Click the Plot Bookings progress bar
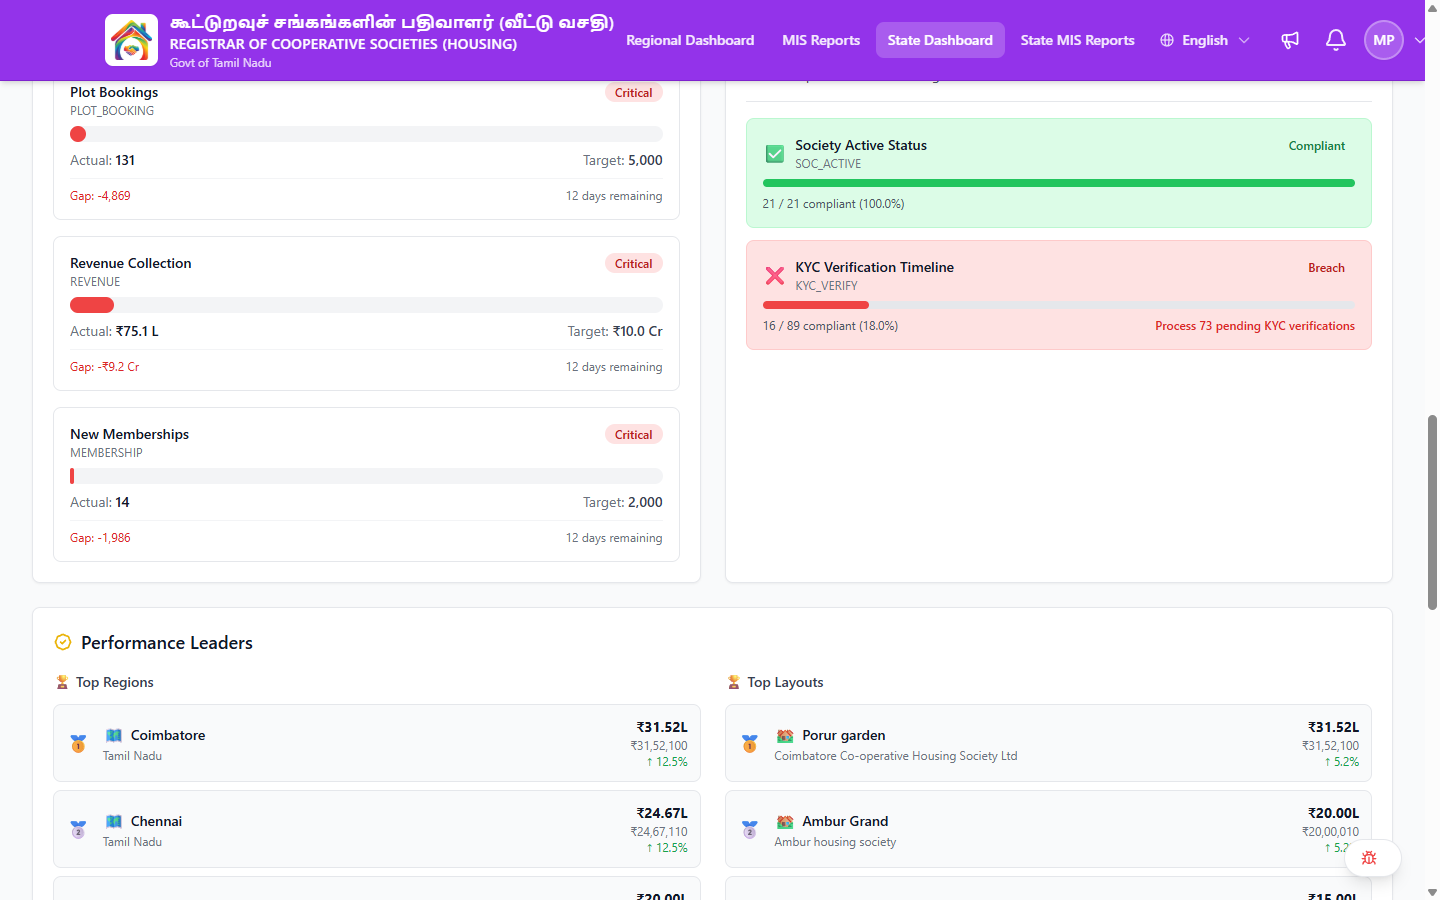 coord(366,134)
